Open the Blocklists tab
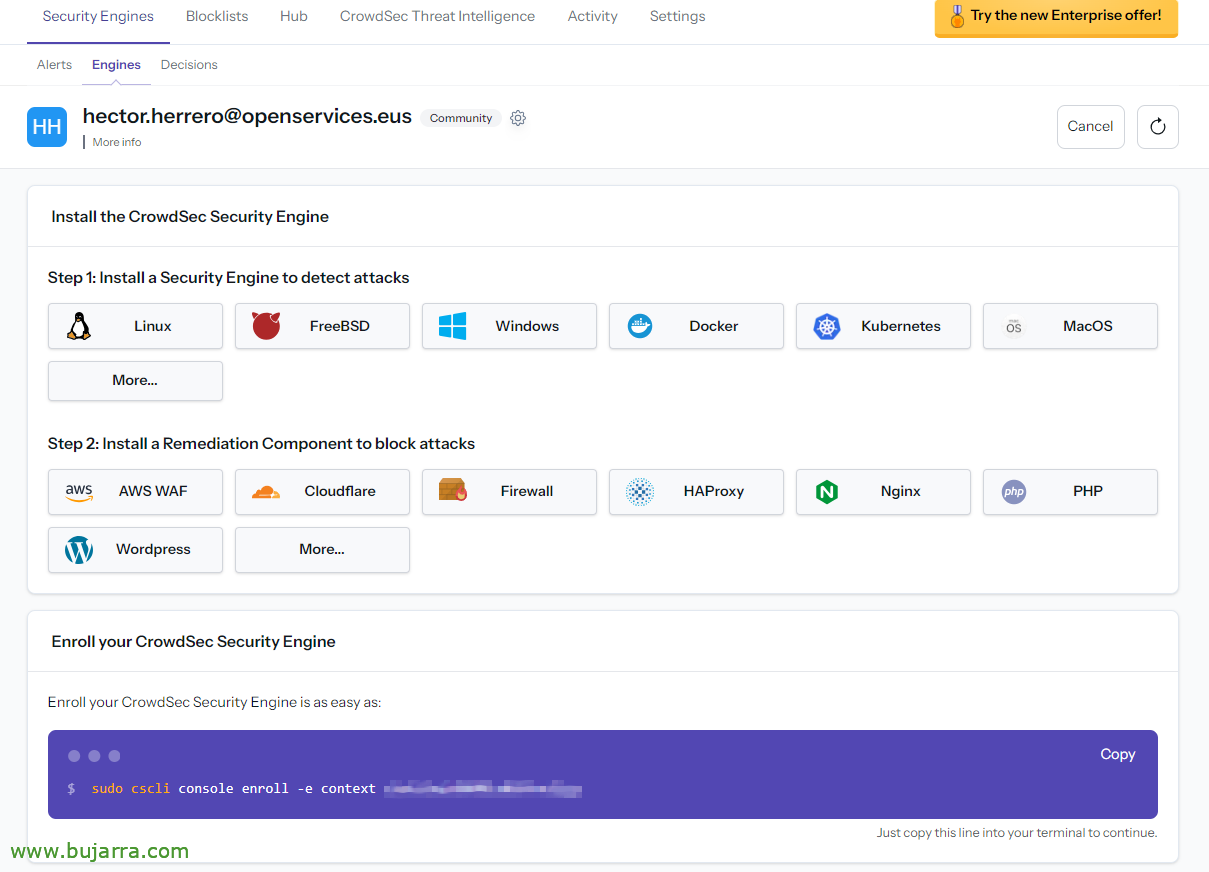The image size is (1209, 872). pyautogui.click(x=217, y=16)
